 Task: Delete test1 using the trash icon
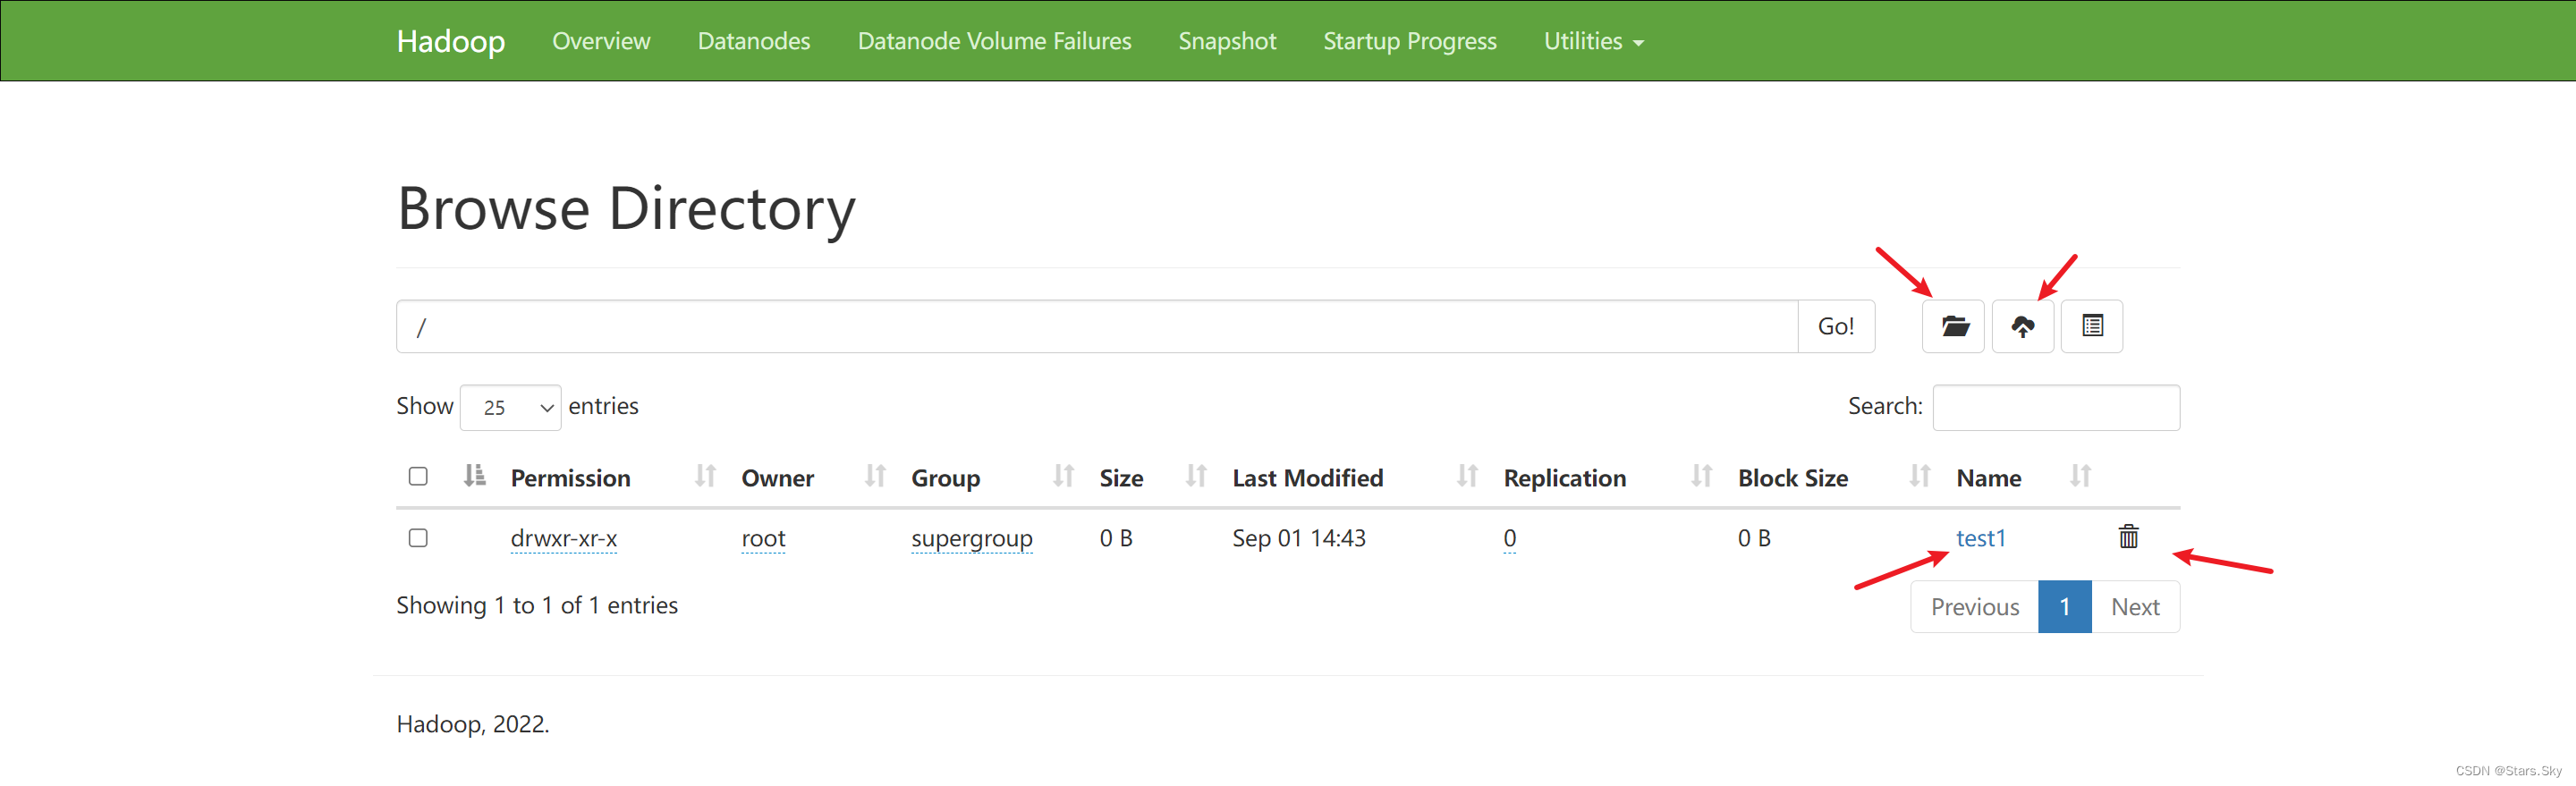[2128, 537]
